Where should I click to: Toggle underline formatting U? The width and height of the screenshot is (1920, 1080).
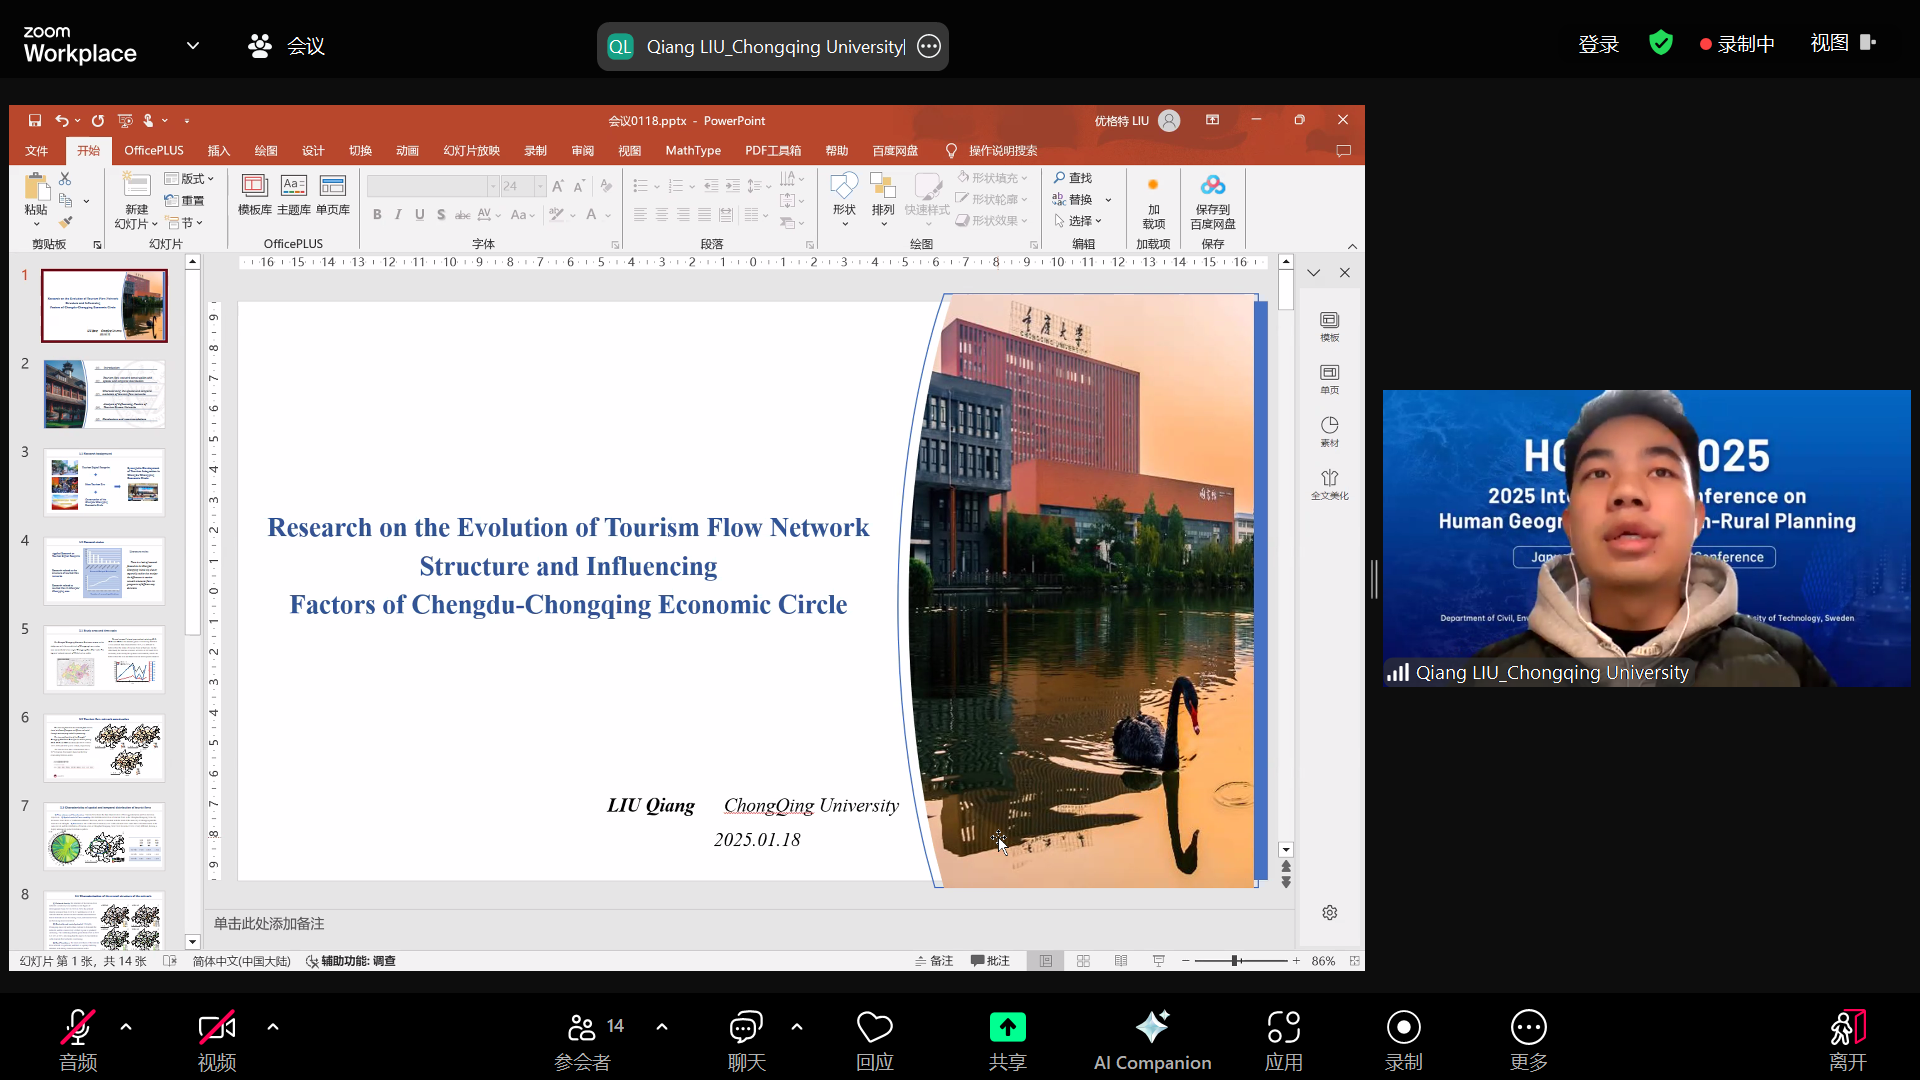(x=420, y=214)
